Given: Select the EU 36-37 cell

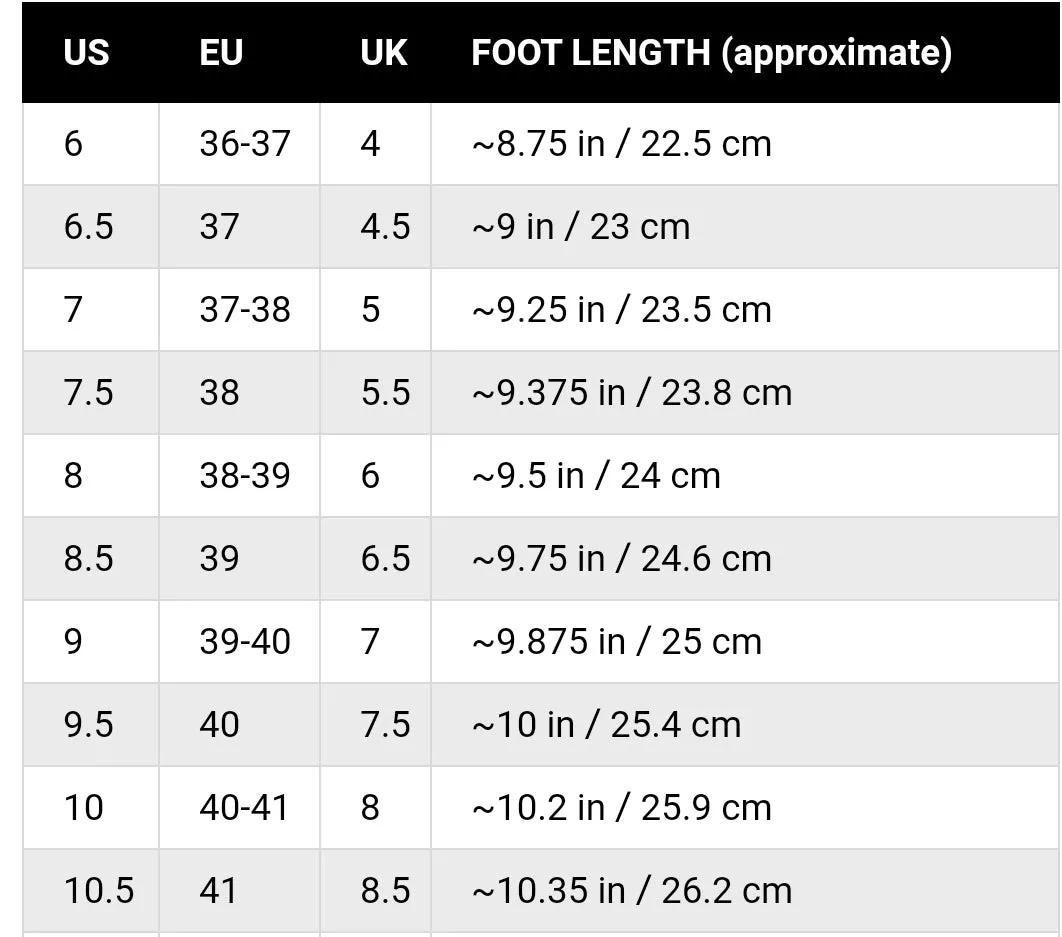Looking at the screenshot, I should point(239,144).
